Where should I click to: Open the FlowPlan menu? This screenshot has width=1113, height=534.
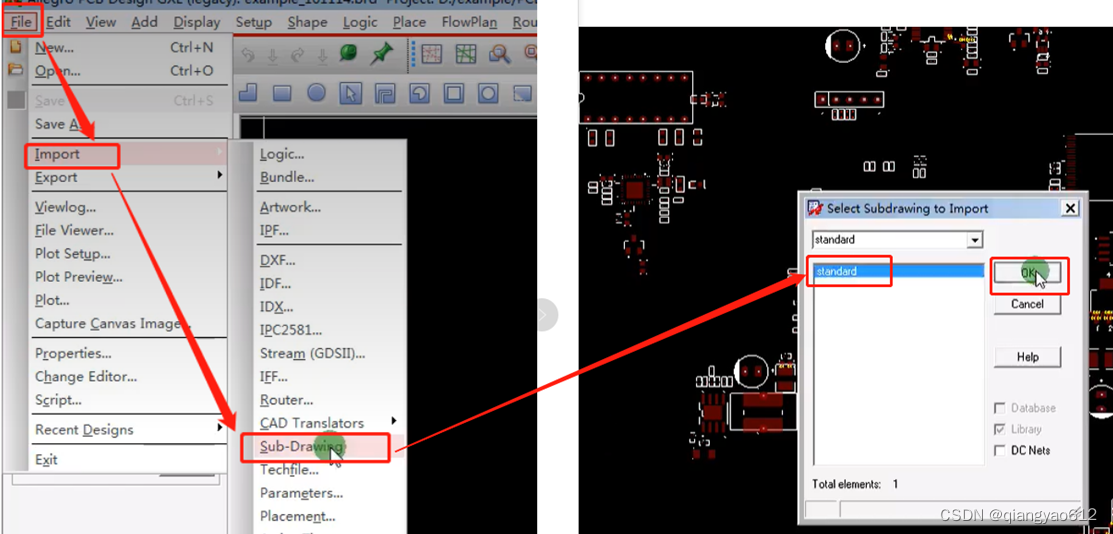pos(469,22)
